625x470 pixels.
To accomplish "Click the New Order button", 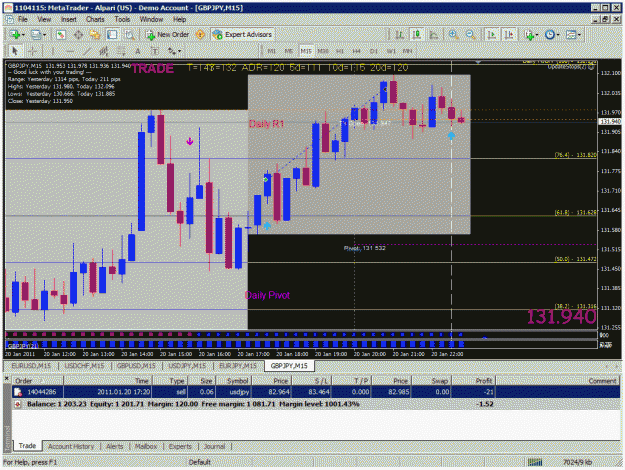I will tap(167, 35).
